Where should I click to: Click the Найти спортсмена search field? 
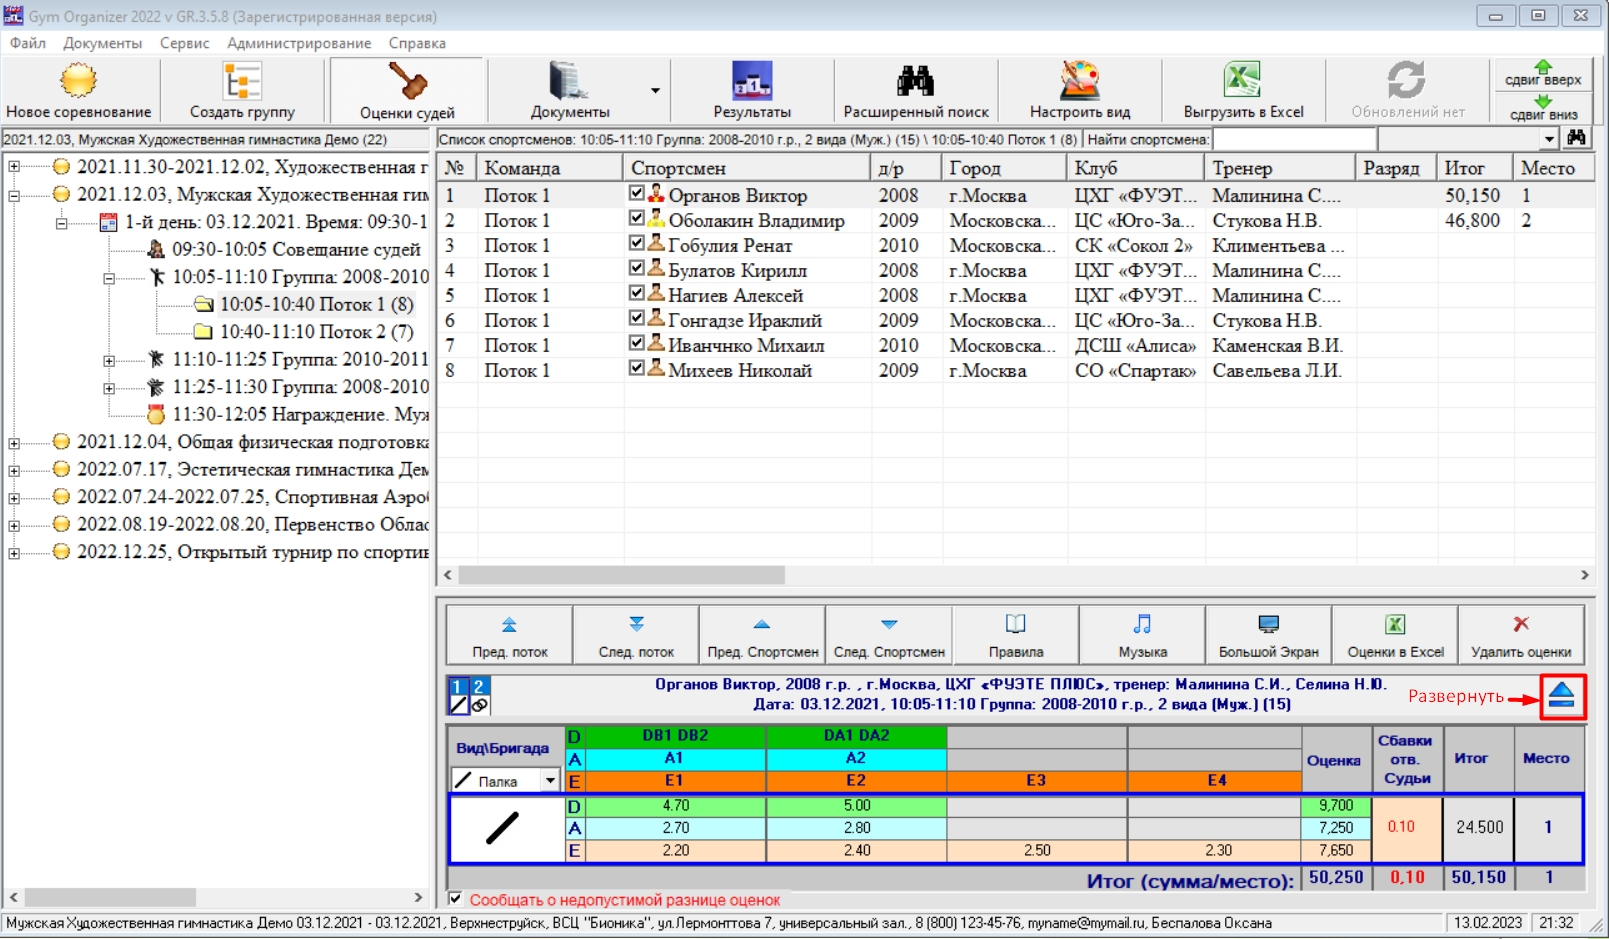(x=1294, y=139)
